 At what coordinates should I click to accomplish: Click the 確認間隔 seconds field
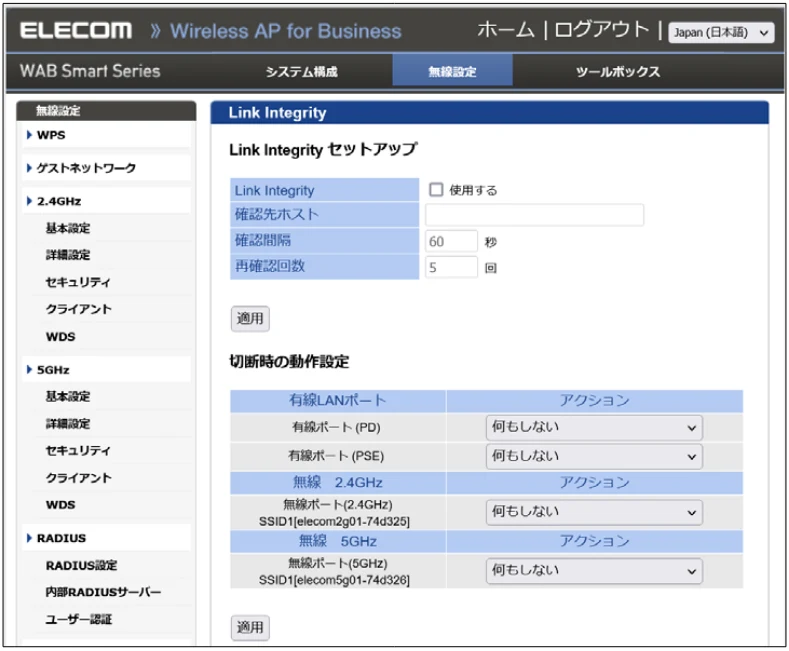pyautogui.click(x=451, y=241)
